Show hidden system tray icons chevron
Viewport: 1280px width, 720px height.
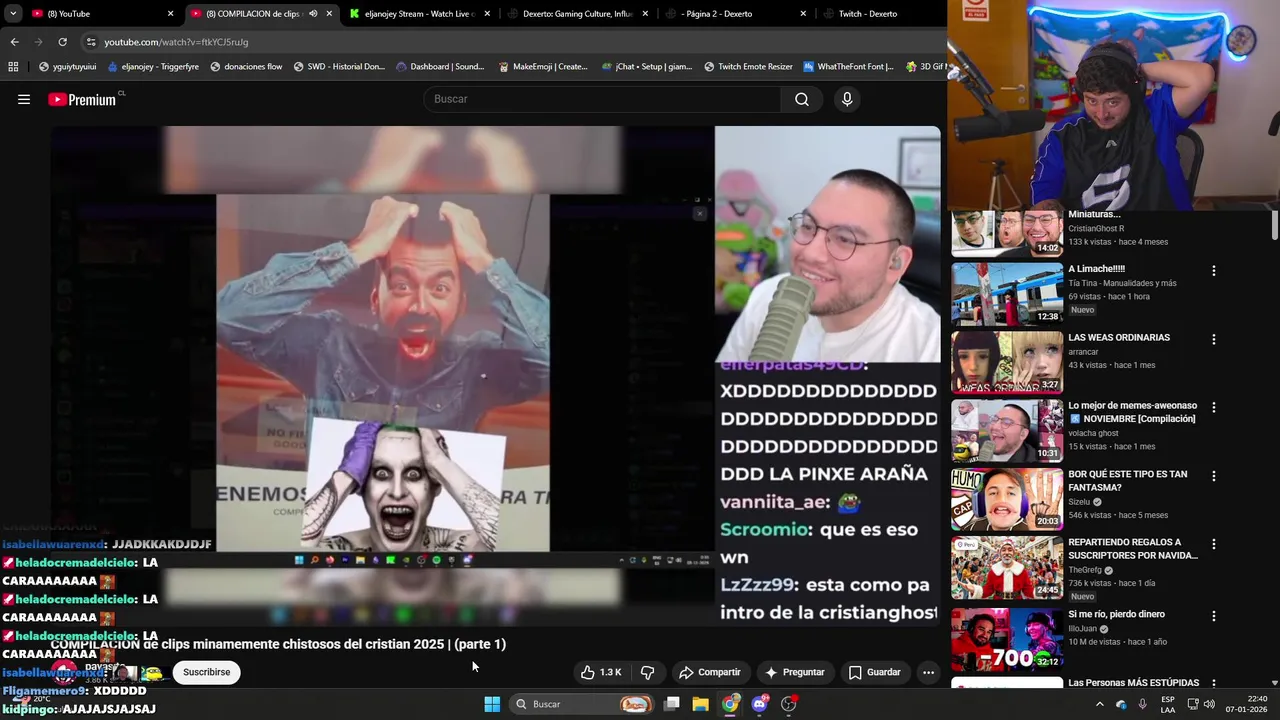pyautogui.click(x=1099, y=704)
